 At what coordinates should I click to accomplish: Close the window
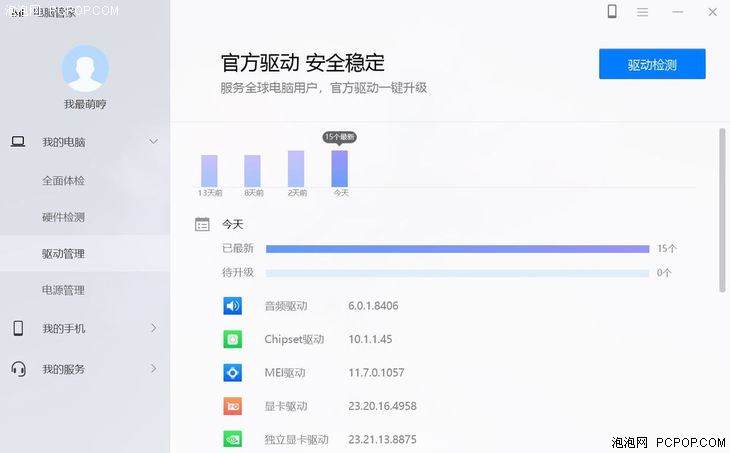[712, 12]
